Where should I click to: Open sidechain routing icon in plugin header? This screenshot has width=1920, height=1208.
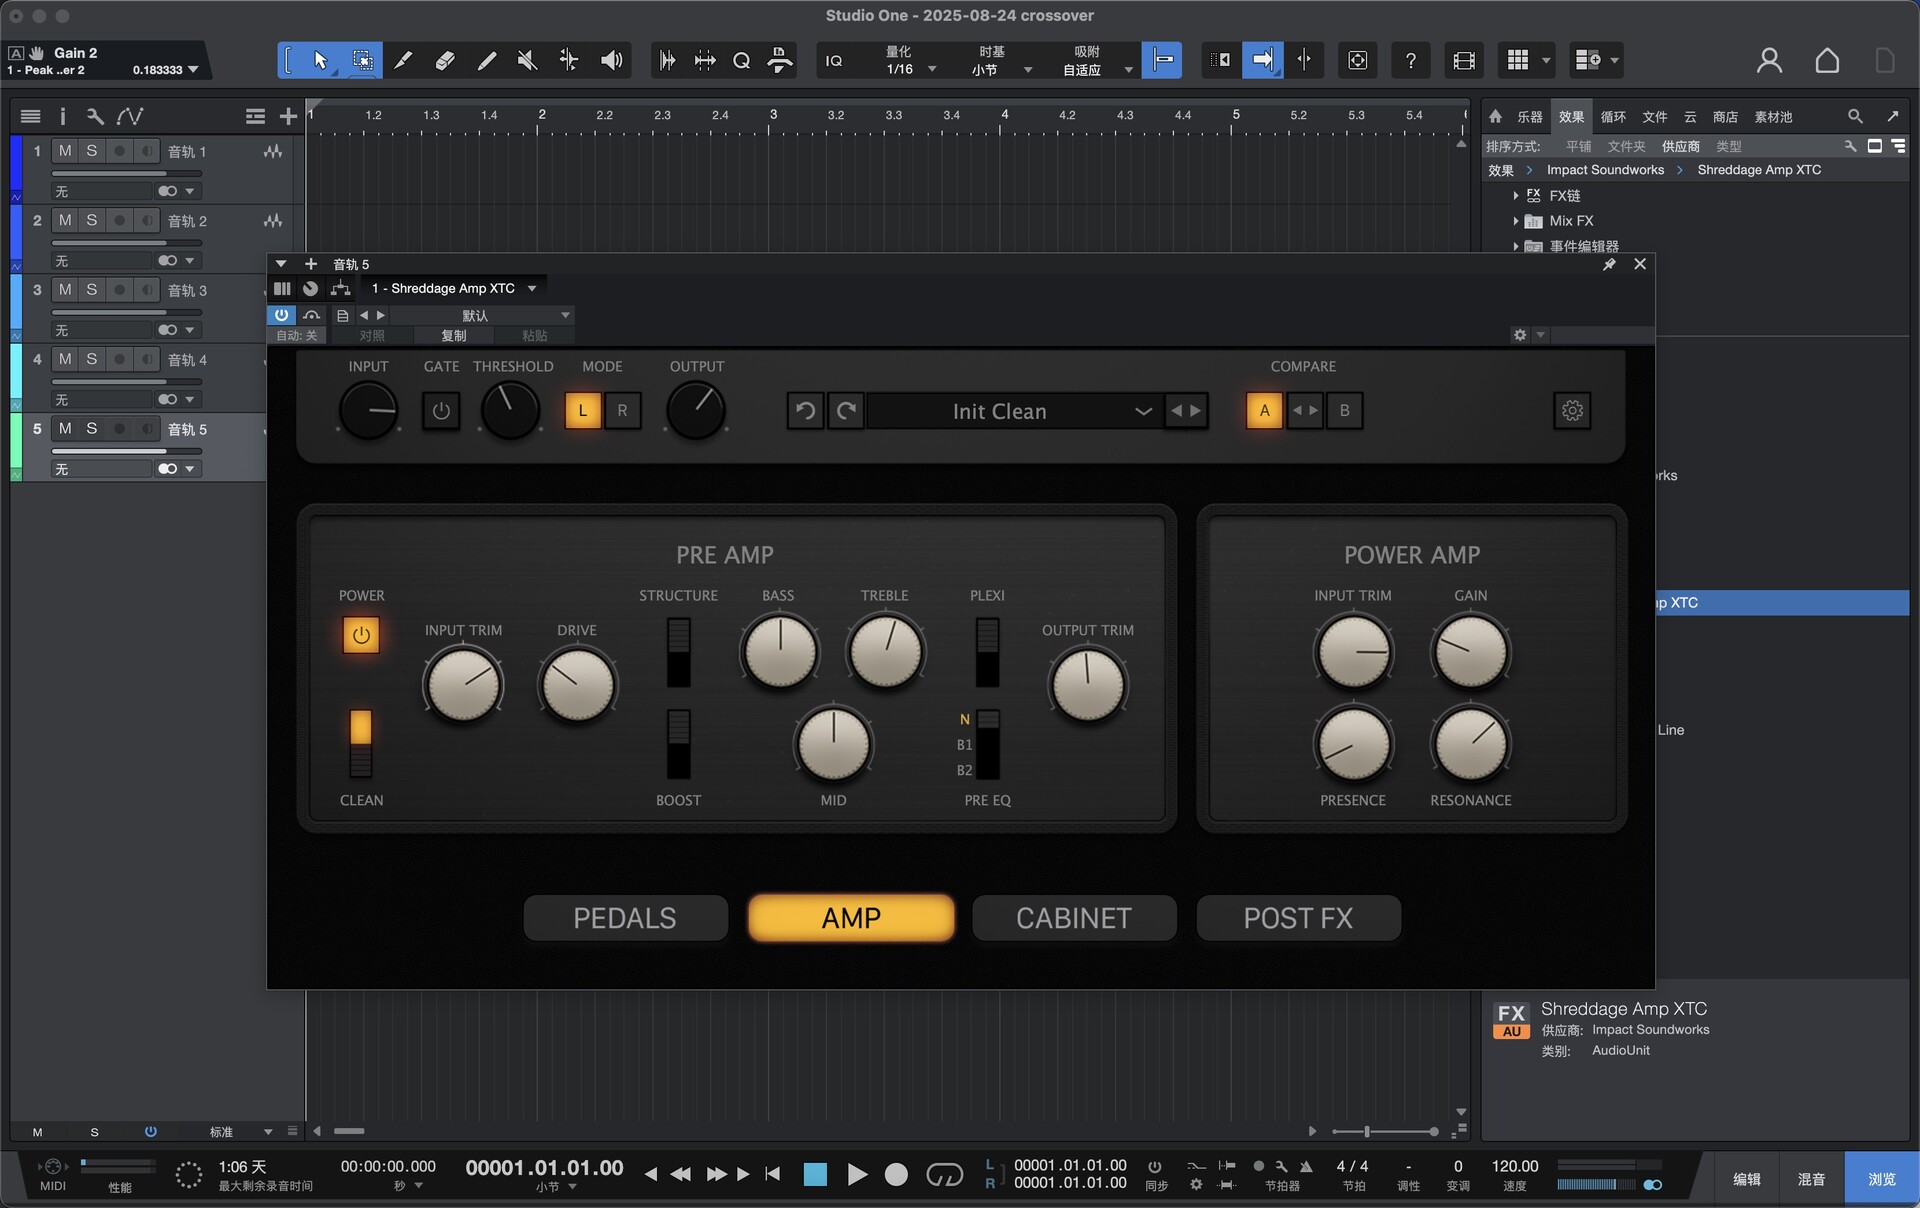(x=341, y=288)
